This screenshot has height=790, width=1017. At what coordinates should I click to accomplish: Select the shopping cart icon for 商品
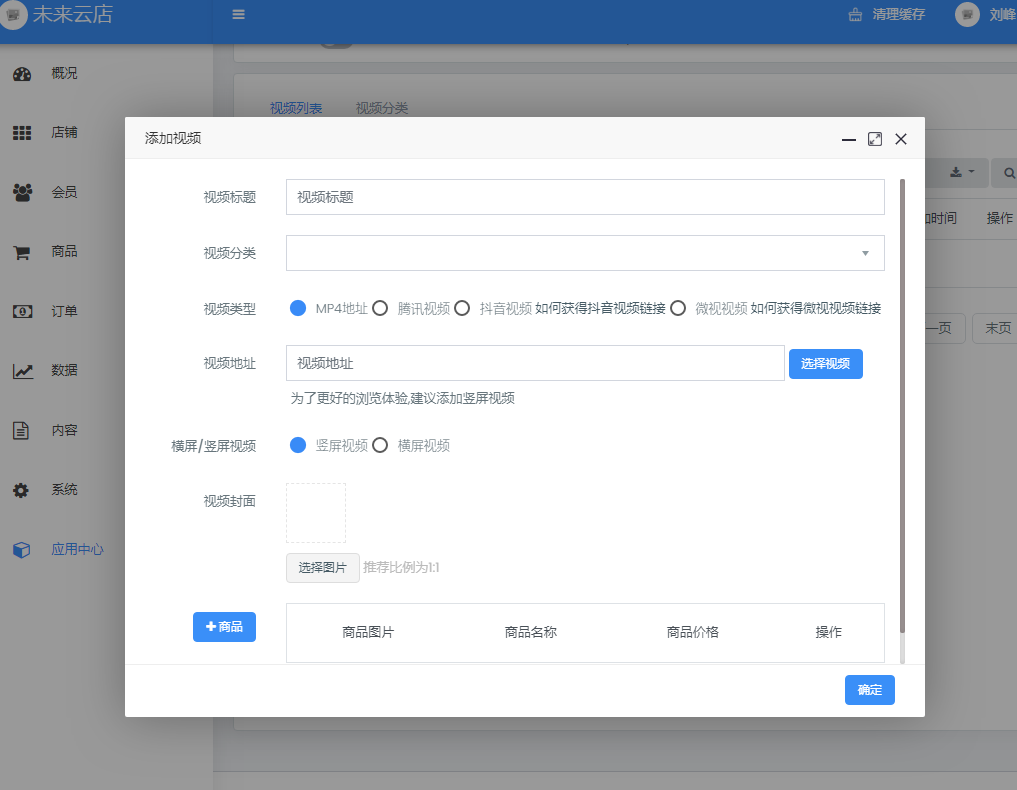(22, 252)
